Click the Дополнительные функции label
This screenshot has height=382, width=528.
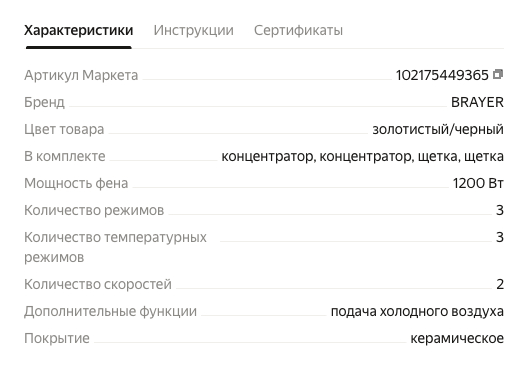tap(110, 311)
